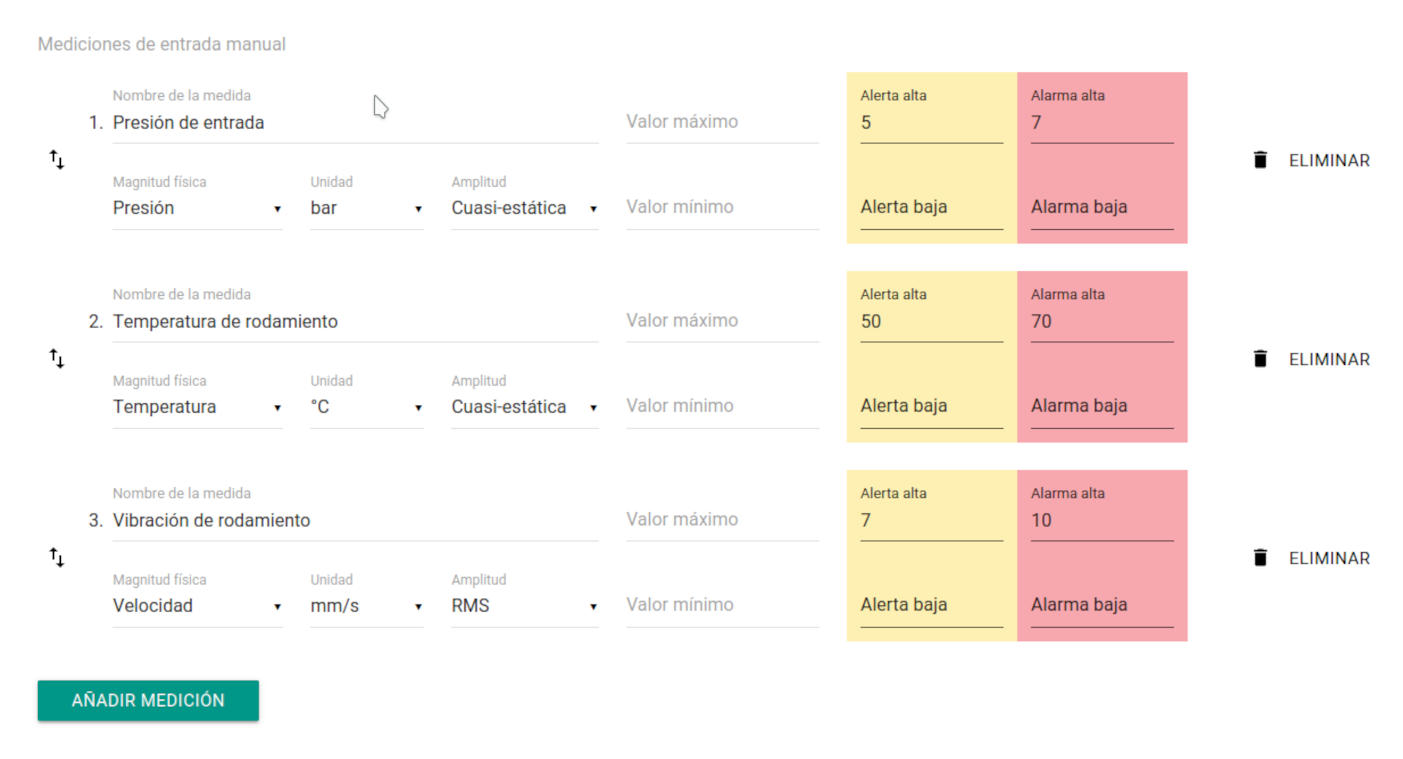Click trash icon for Vibración de rodamiento row
The image size is (1403, 759).
tap(1260, 558)
